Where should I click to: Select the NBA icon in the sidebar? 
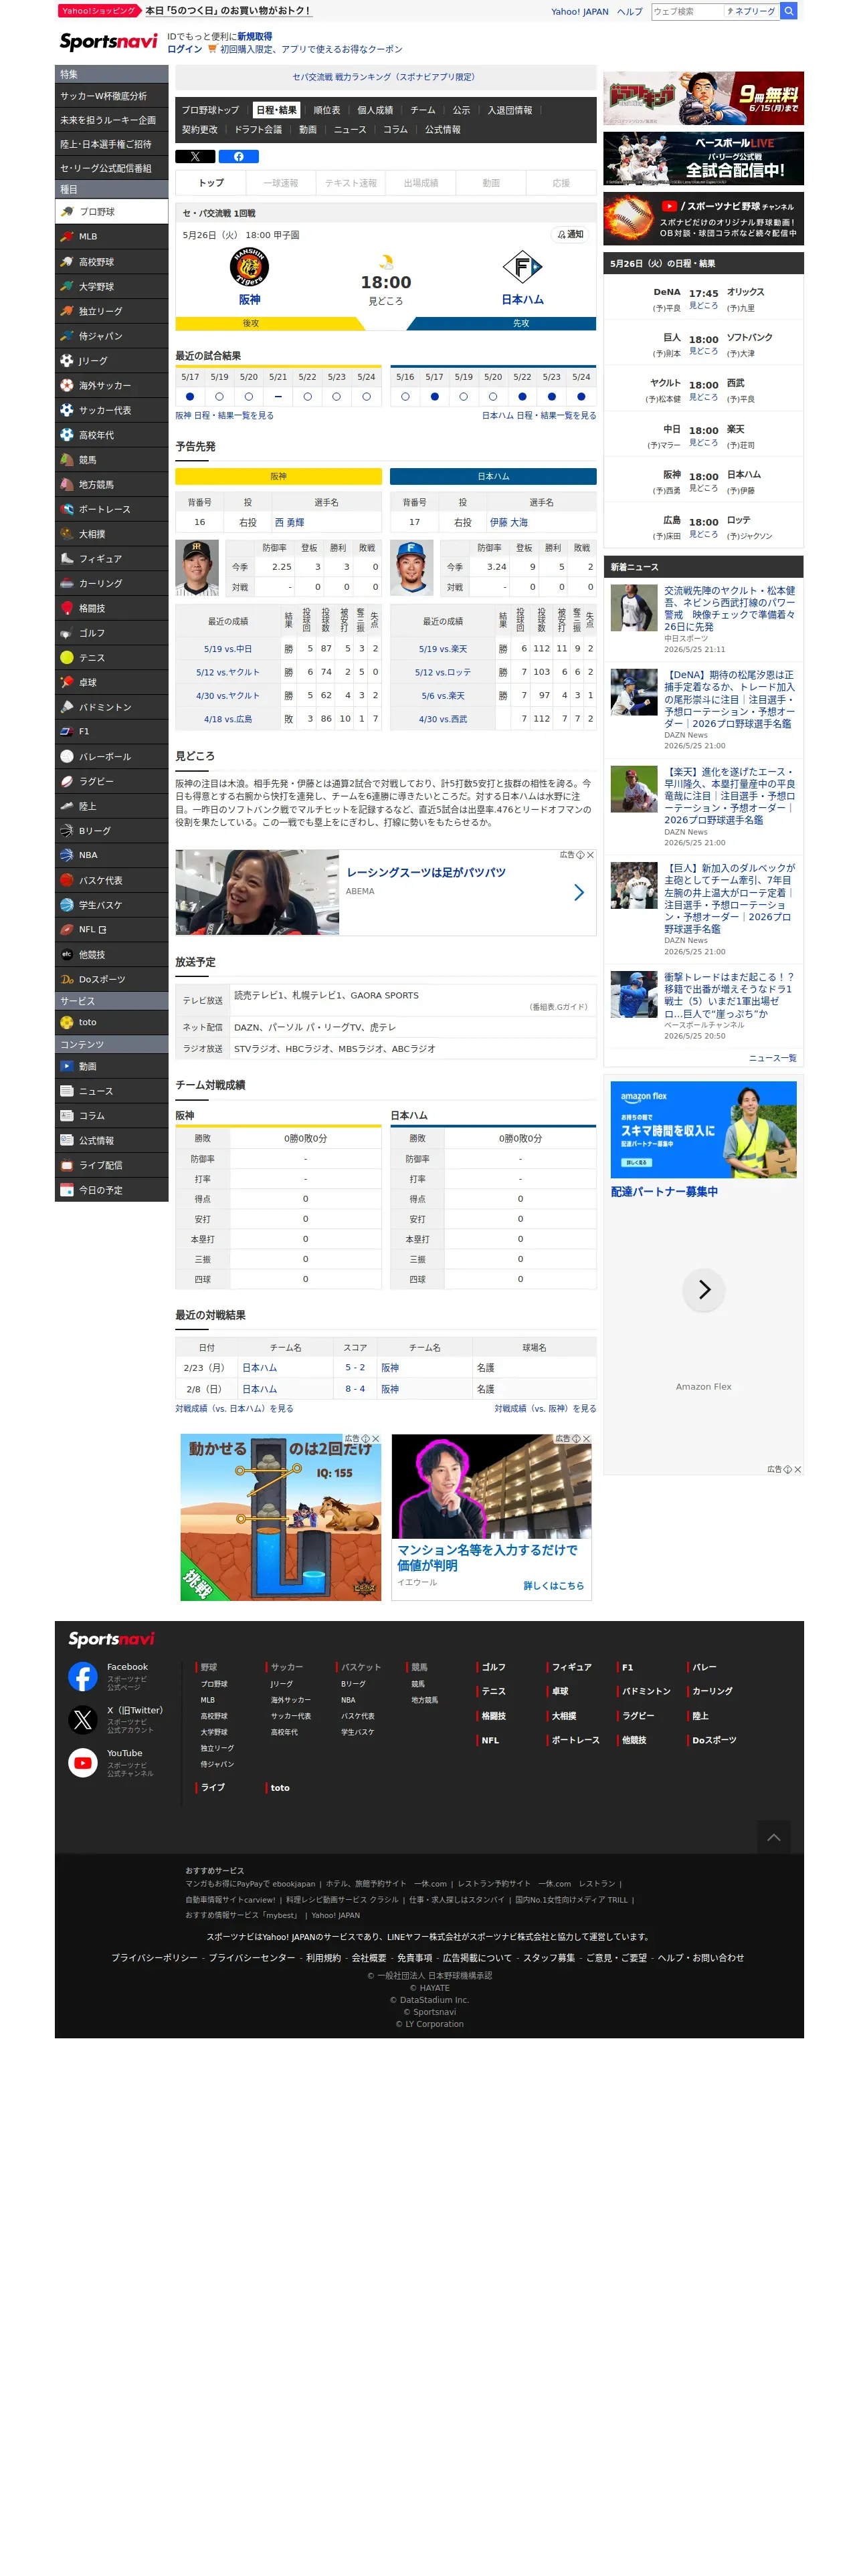[67, 856]
